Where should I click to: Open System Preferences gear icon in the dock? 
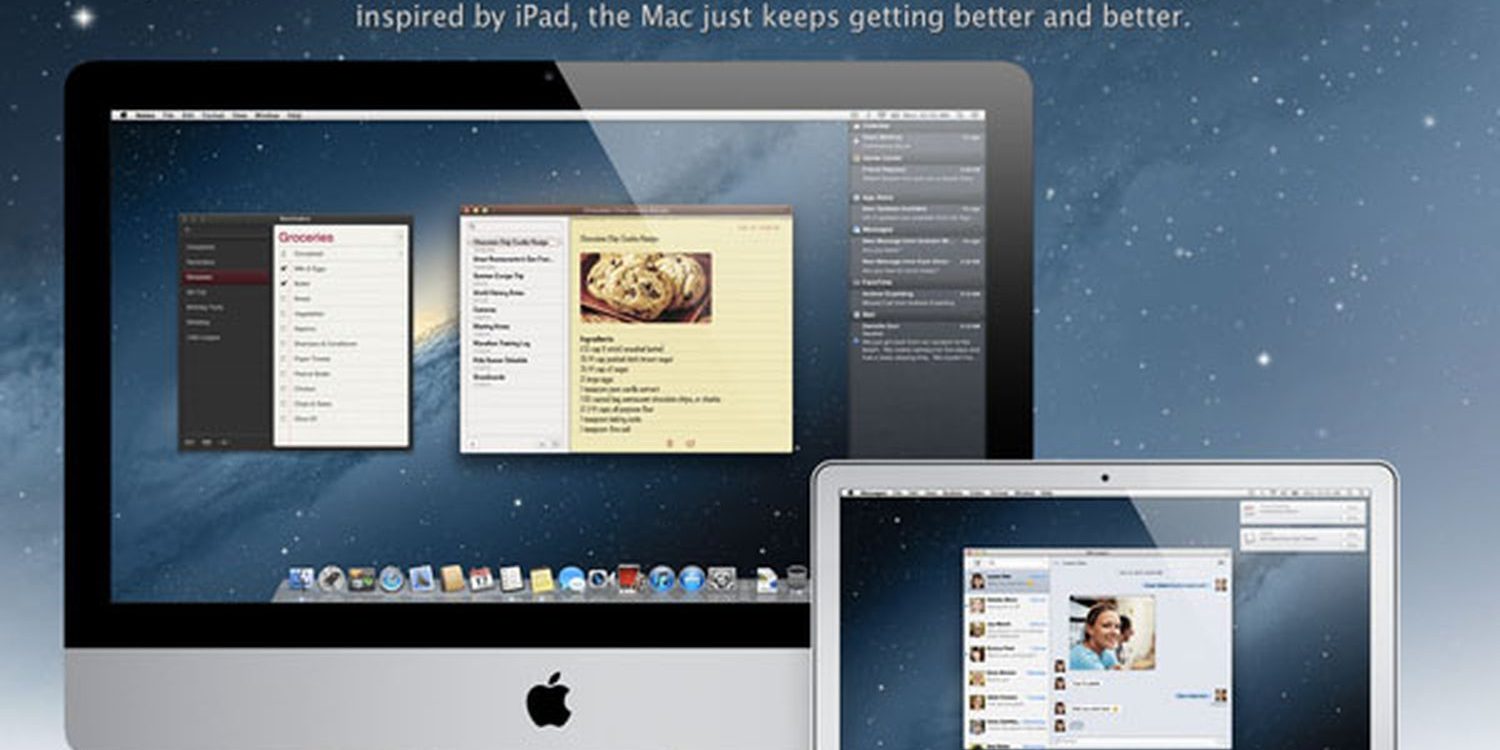pyautogui.click(x=721, y=578)
